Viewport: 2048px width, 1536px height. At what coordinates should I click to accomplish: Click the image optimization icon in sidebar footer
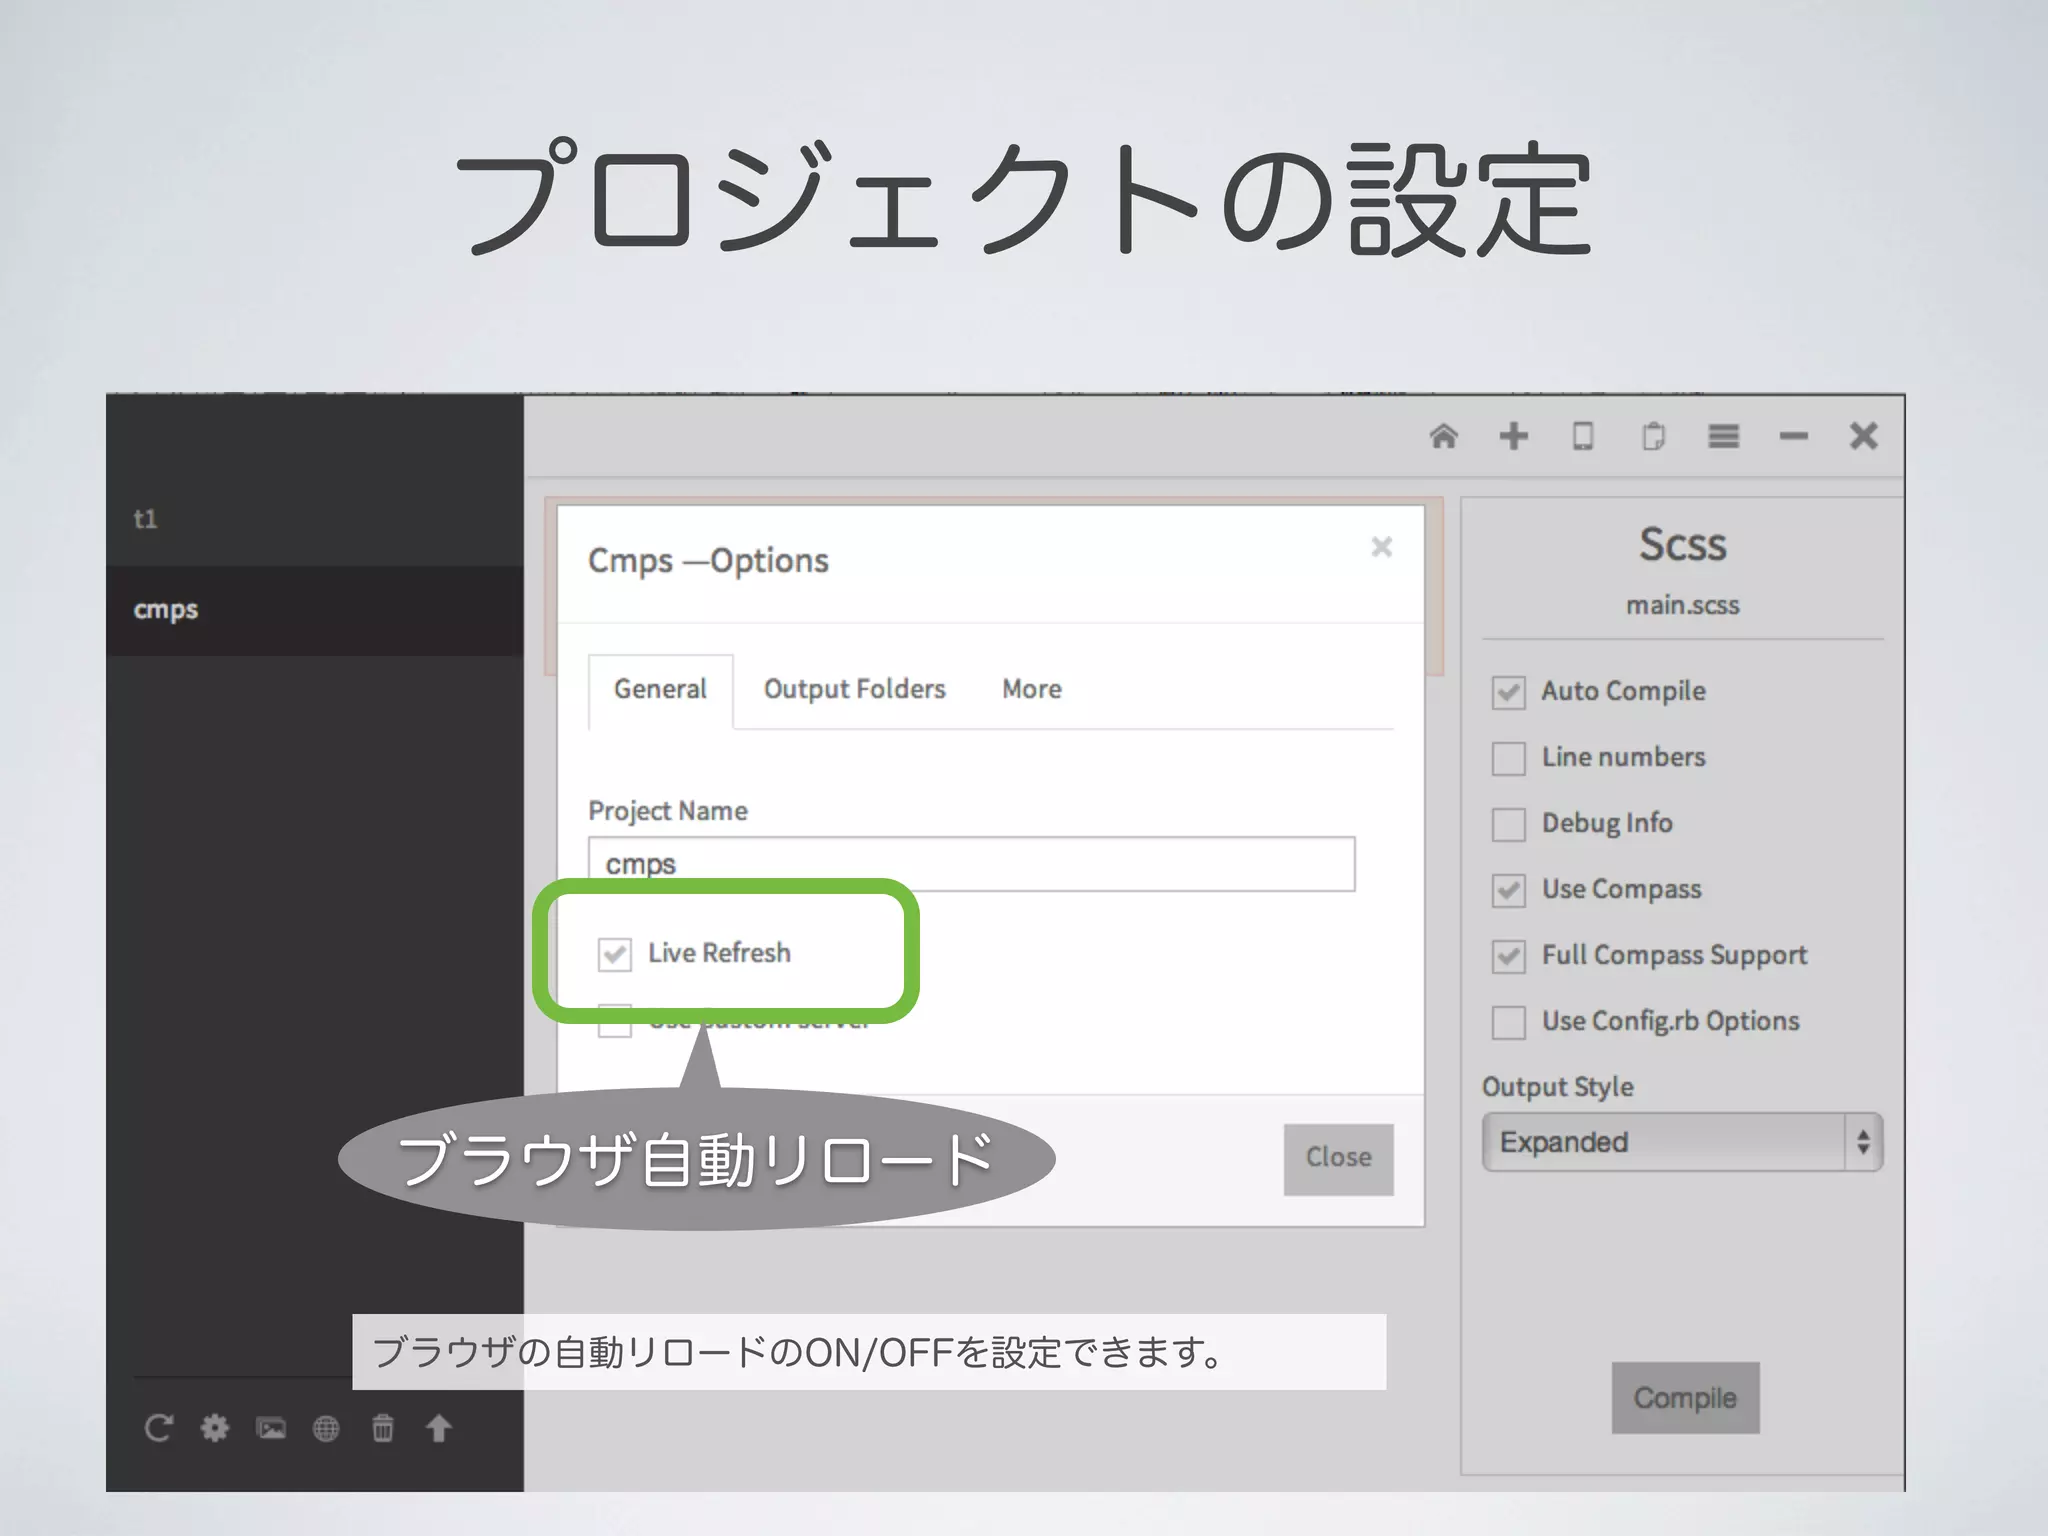pyautogui.click(x=271, y=1428)
